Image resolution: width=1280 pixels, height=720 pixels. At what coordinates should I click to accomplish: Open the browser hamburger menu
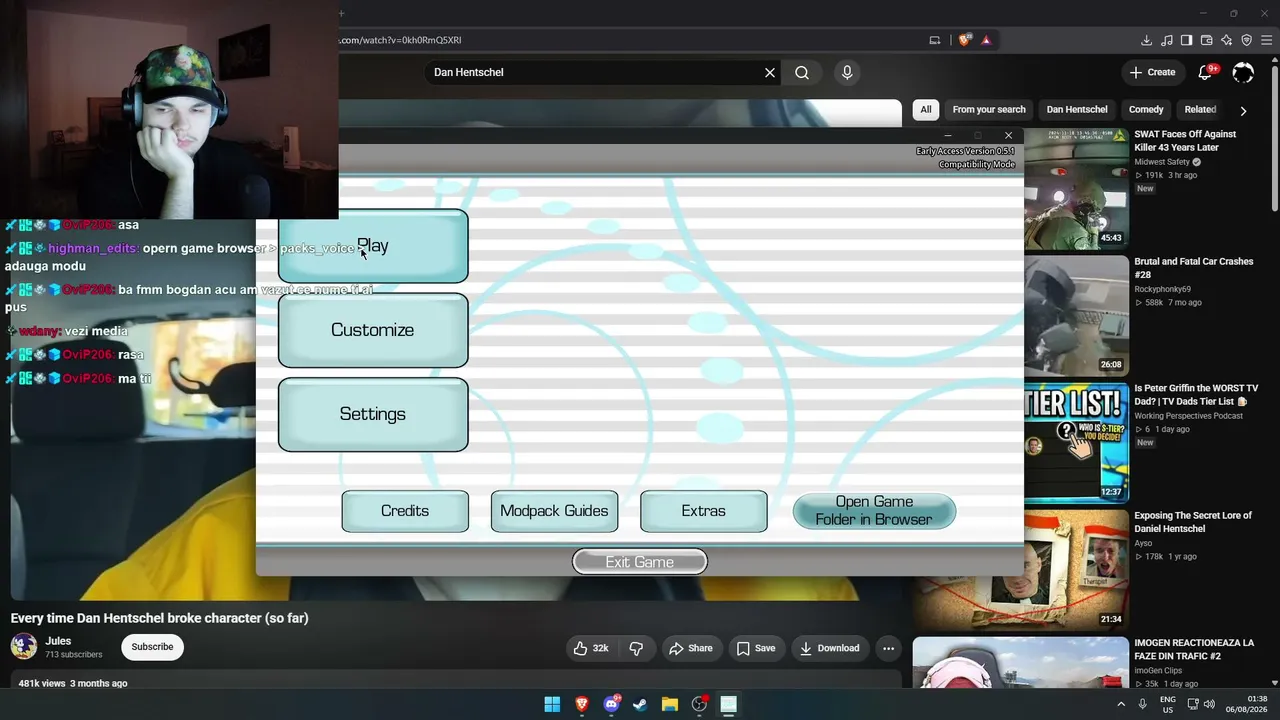(x=1266, y=40)
